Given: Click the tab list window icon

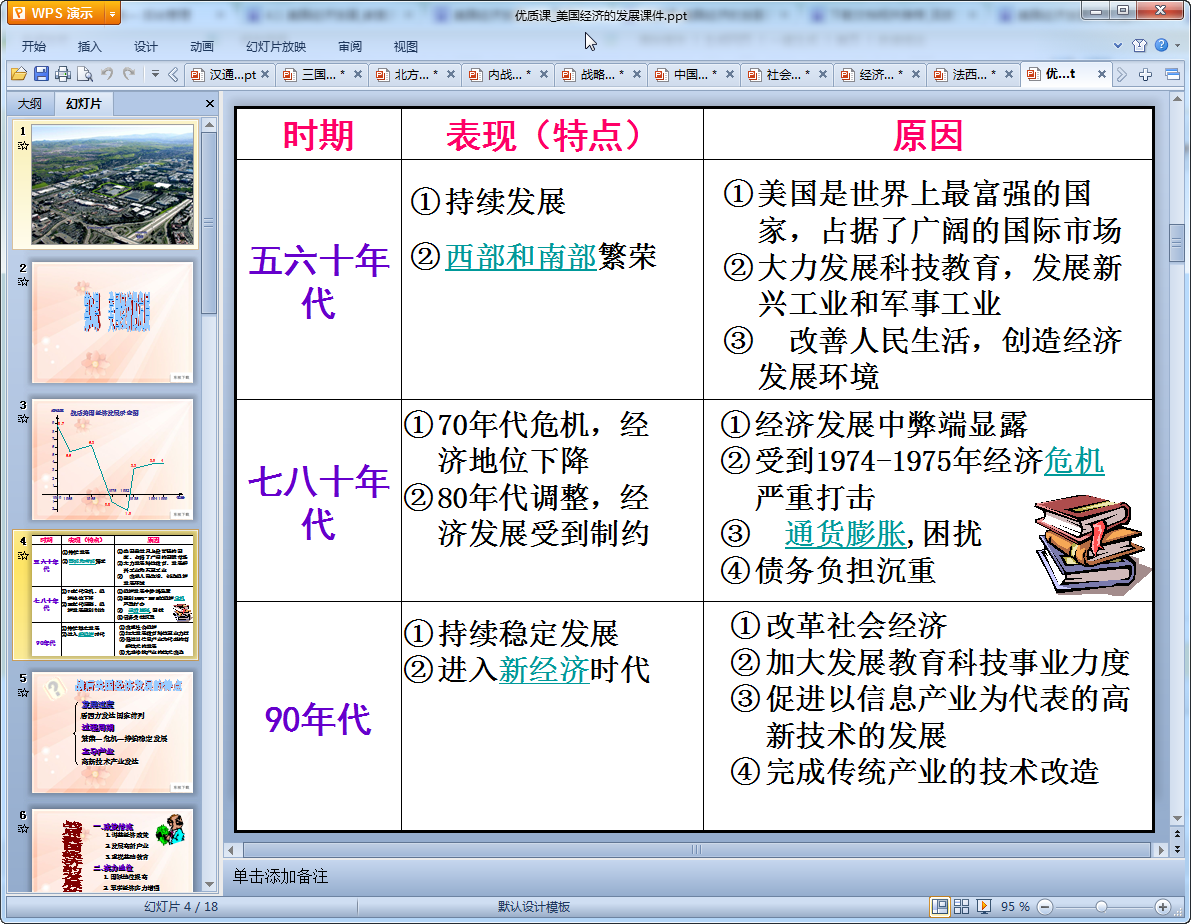Looking at the screenshot, I should [1172, 74].
